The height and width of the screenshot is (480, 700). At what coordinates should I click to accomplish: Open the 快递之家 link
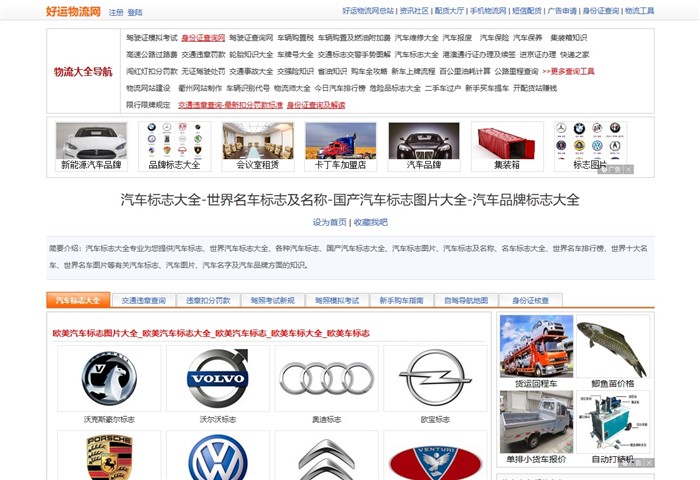point(575,54)
